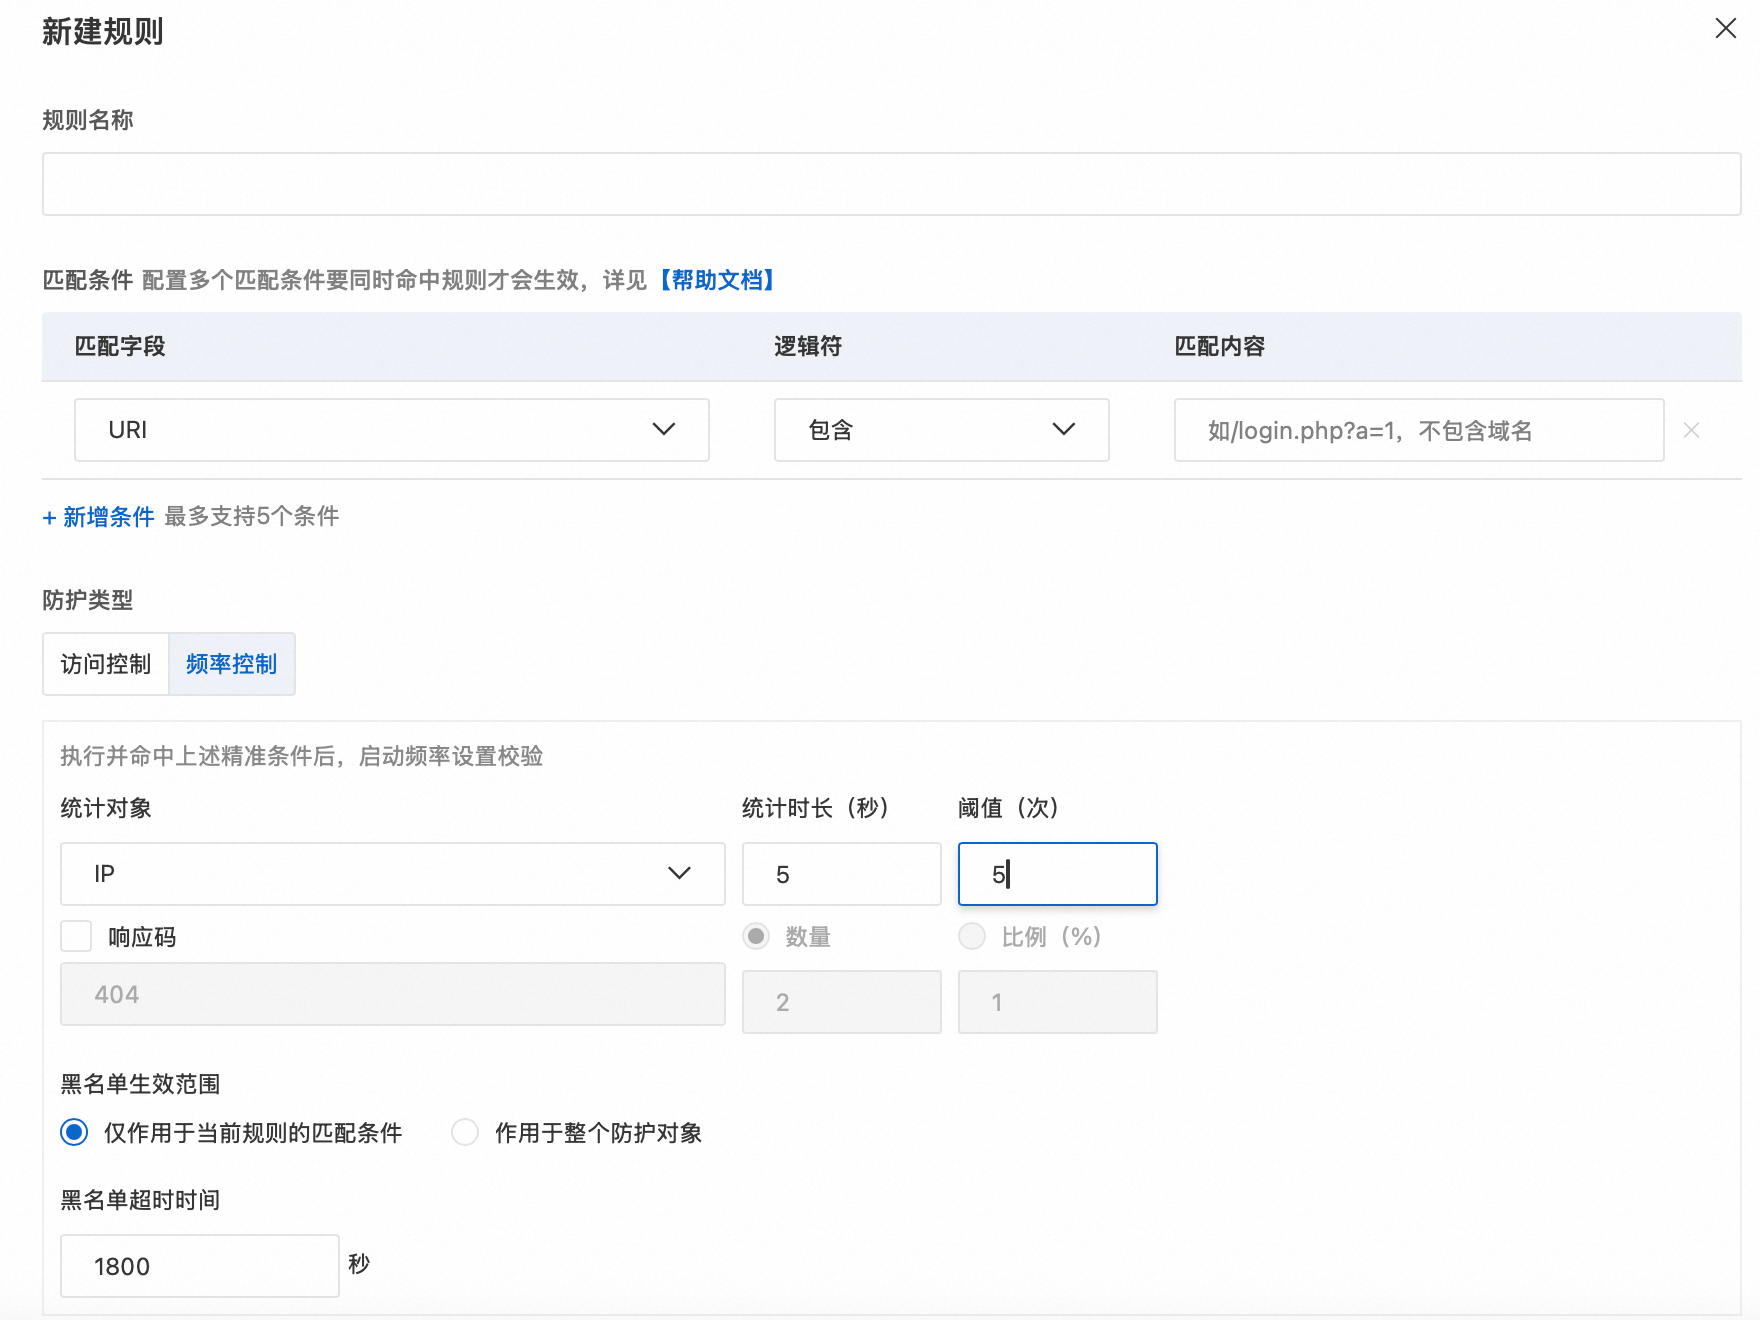Screen dimensions: 1760x1320
Task: Click the 匹配内容 input field
Action: 1419,430
